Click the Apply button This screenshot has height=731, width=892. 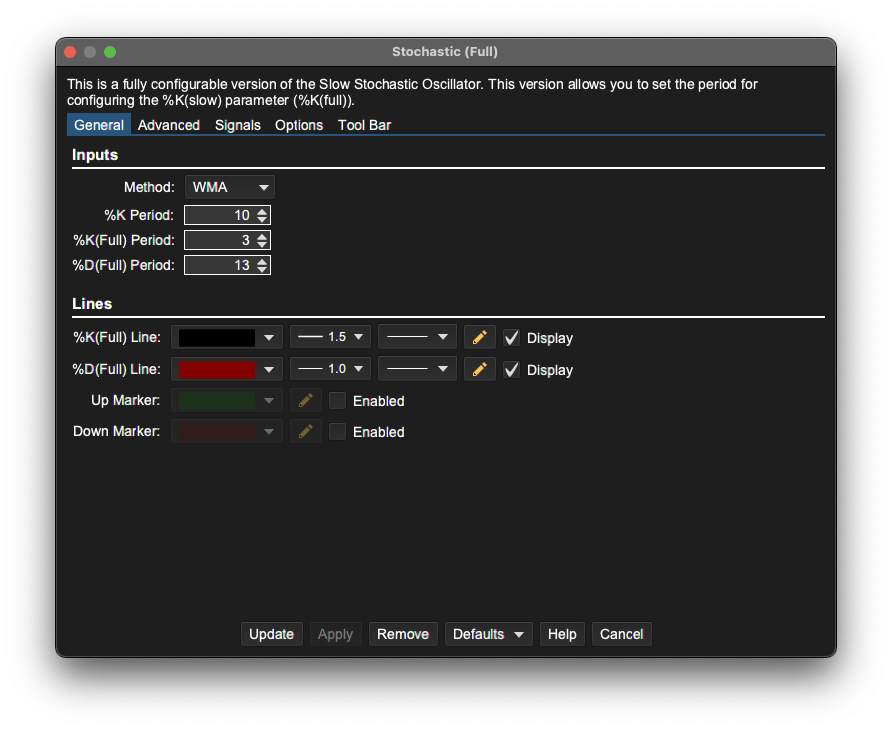coord(335,634)
